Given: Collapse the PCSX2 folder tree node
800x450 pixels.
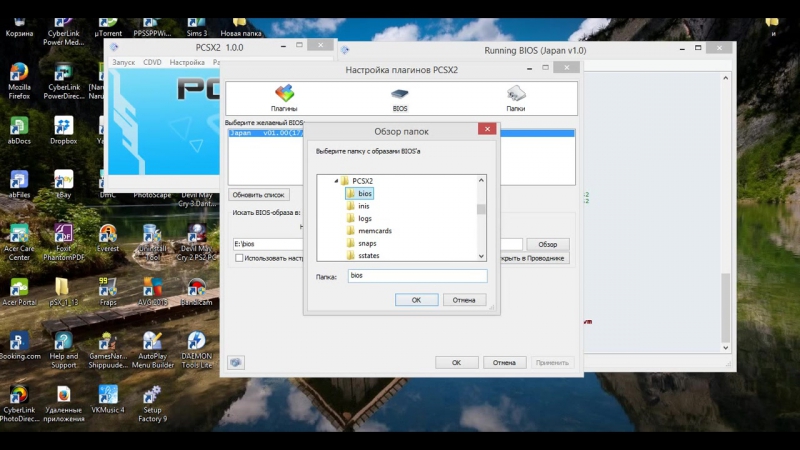Looking at the screenshot, I should point(337,181).
